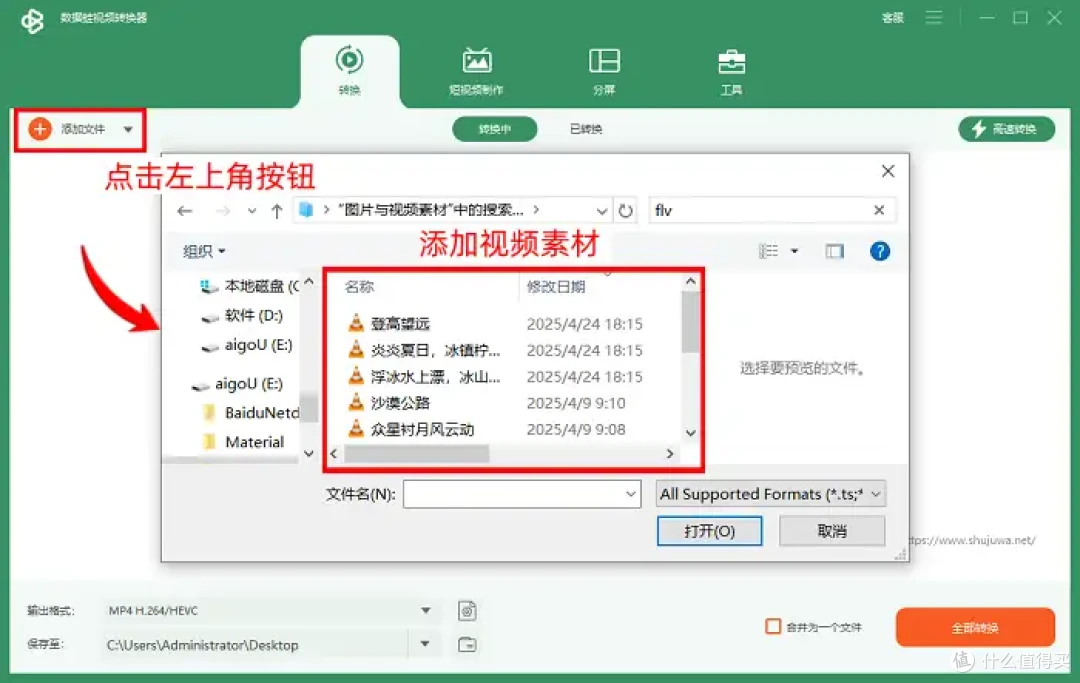Click horizontal scroll right arrow
Image resolution: width=1080 pixels, height=683 pixels.
669,454
